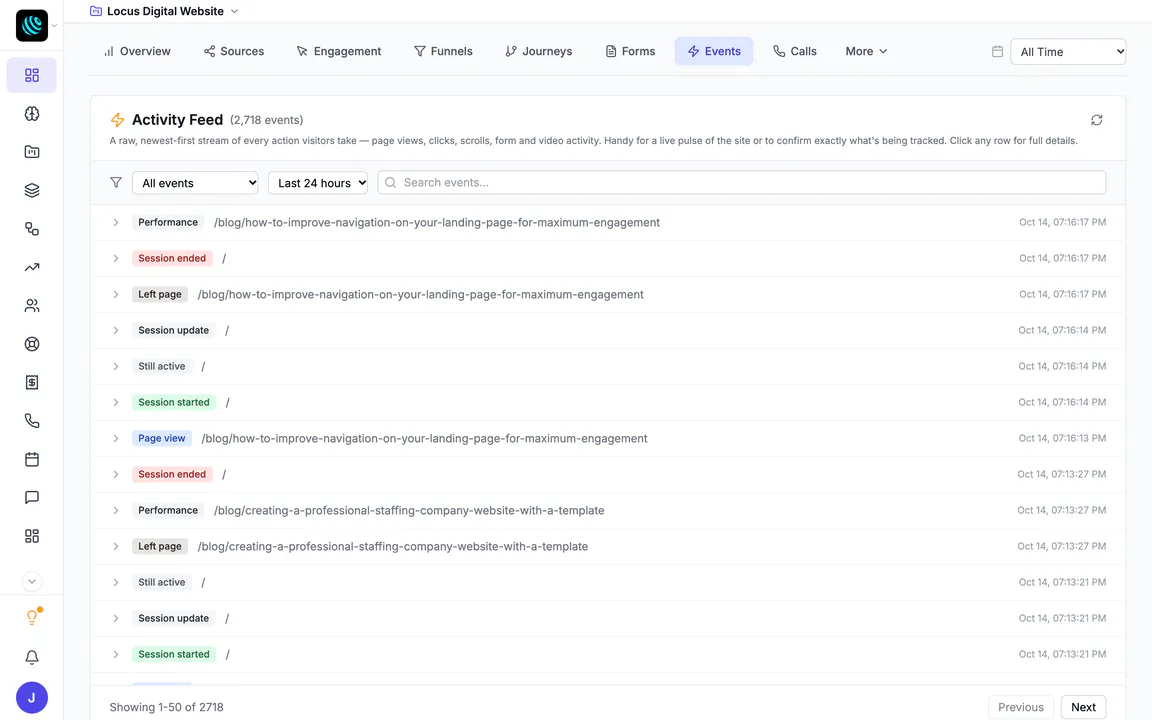Go to the Next page of events
Image resolution: width=1152 pixels, height=720 pixels.
pyautogui.click(x=1083, y=707)
